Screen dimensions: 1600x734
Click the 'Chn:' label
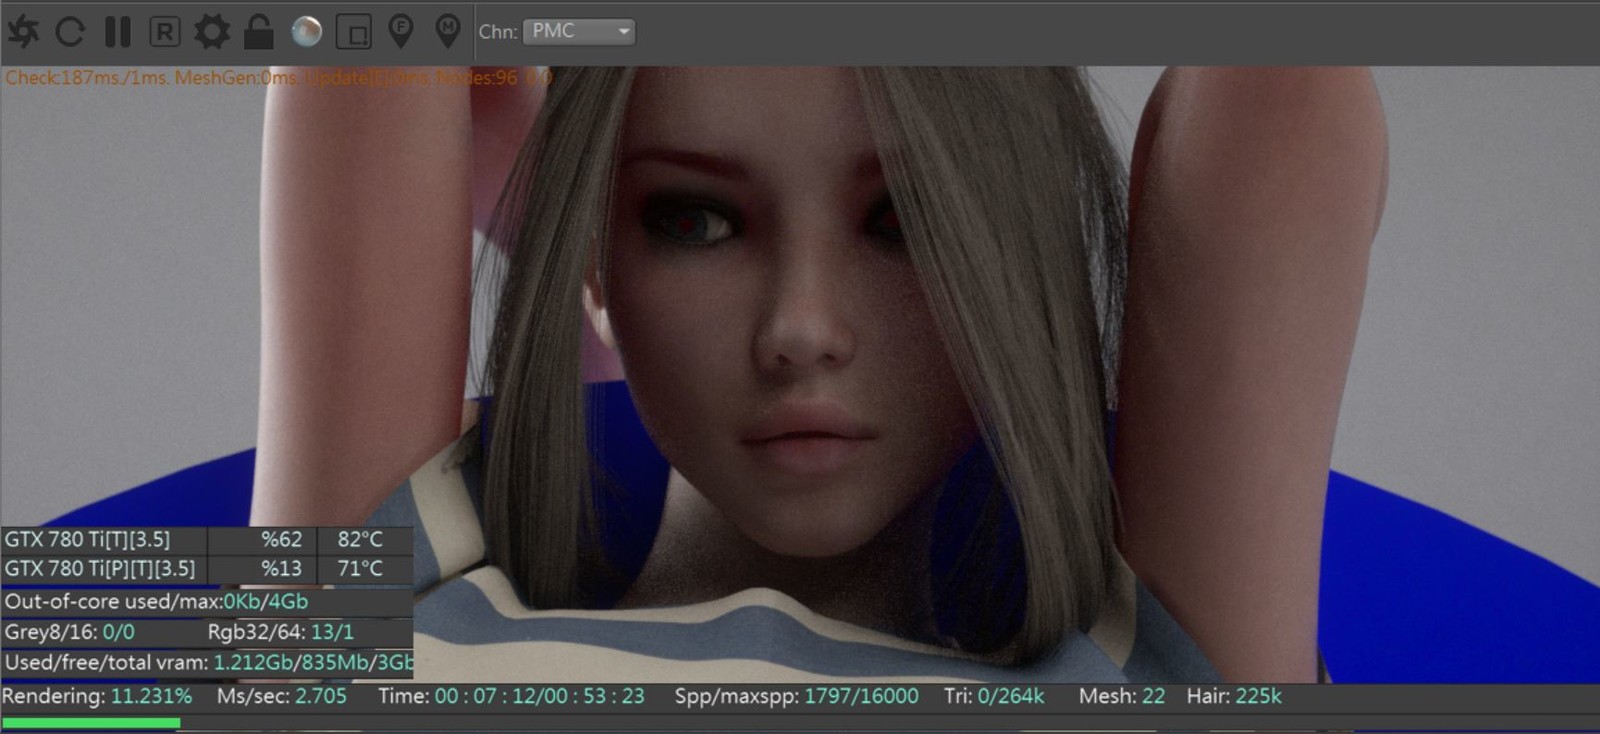(497, 31)
